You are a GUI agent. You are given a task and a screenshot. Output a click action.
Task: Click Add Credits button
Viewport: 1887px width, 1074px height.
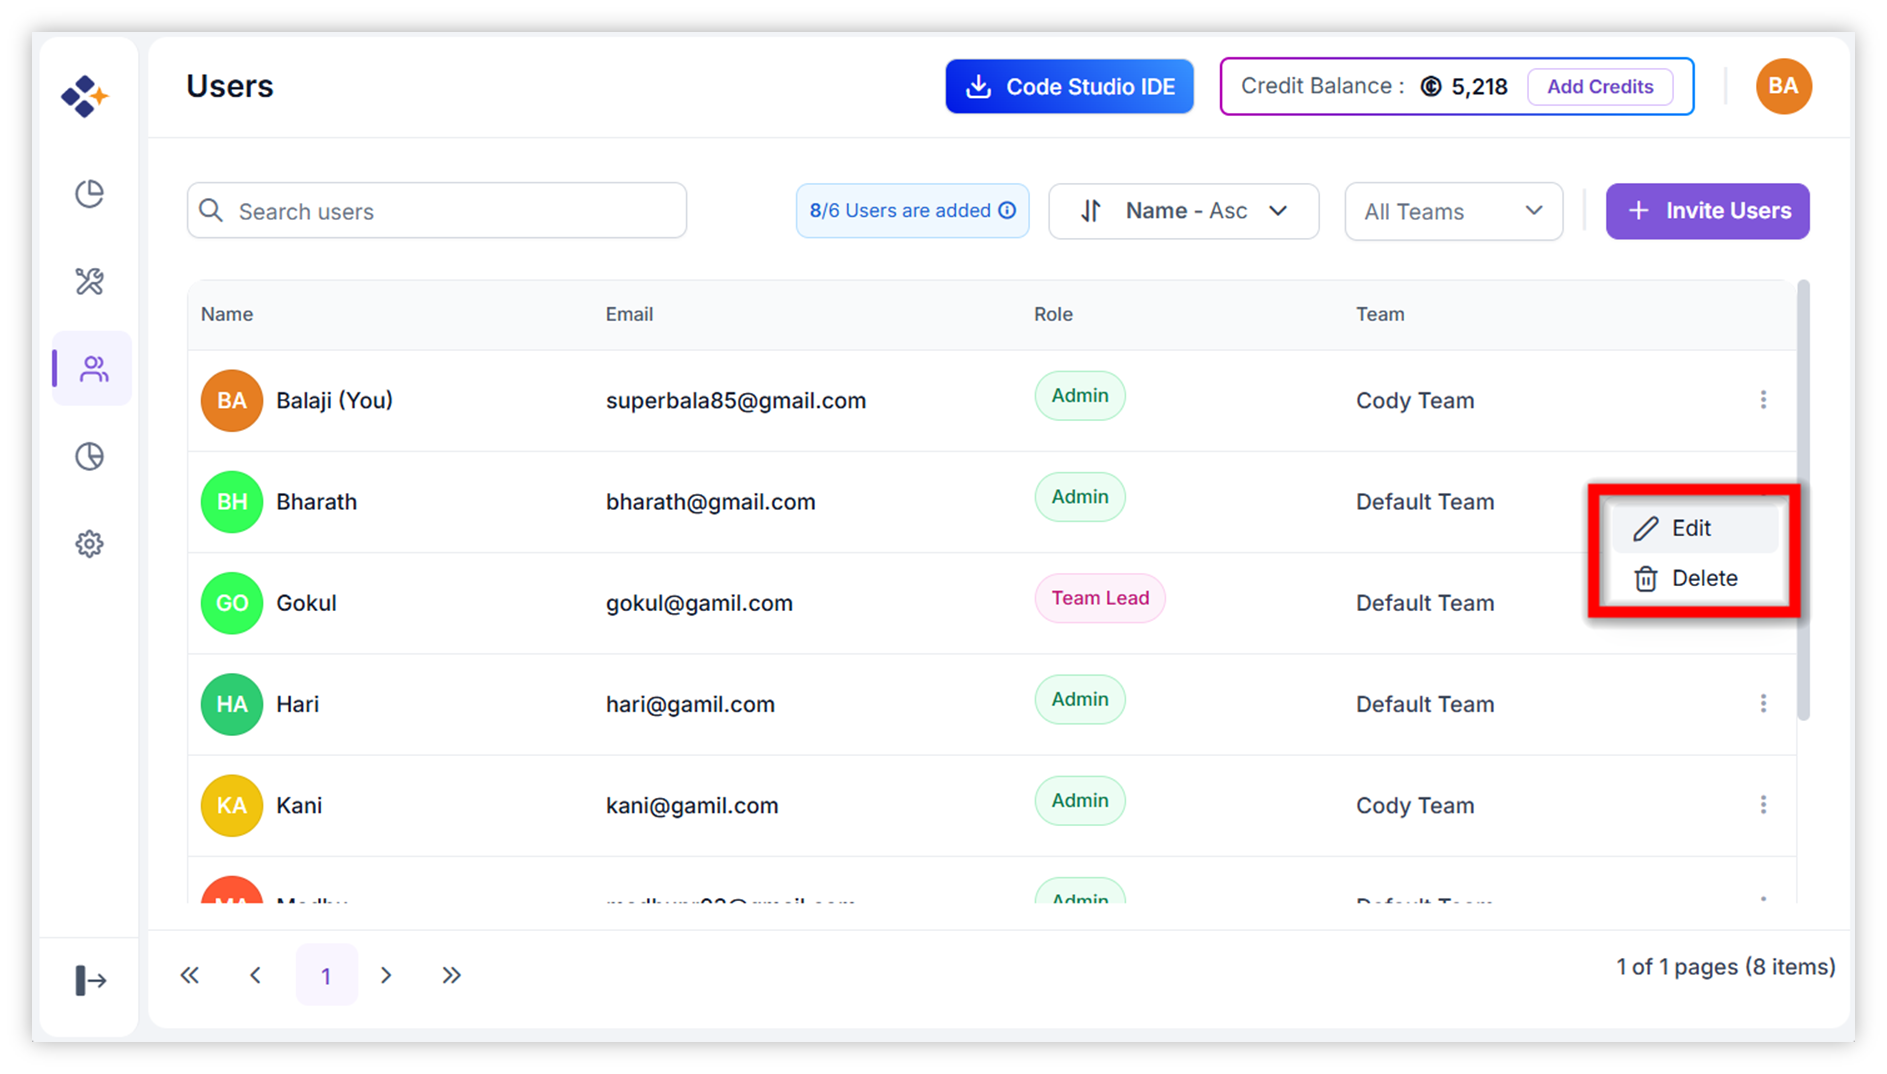click(1600, 86)
